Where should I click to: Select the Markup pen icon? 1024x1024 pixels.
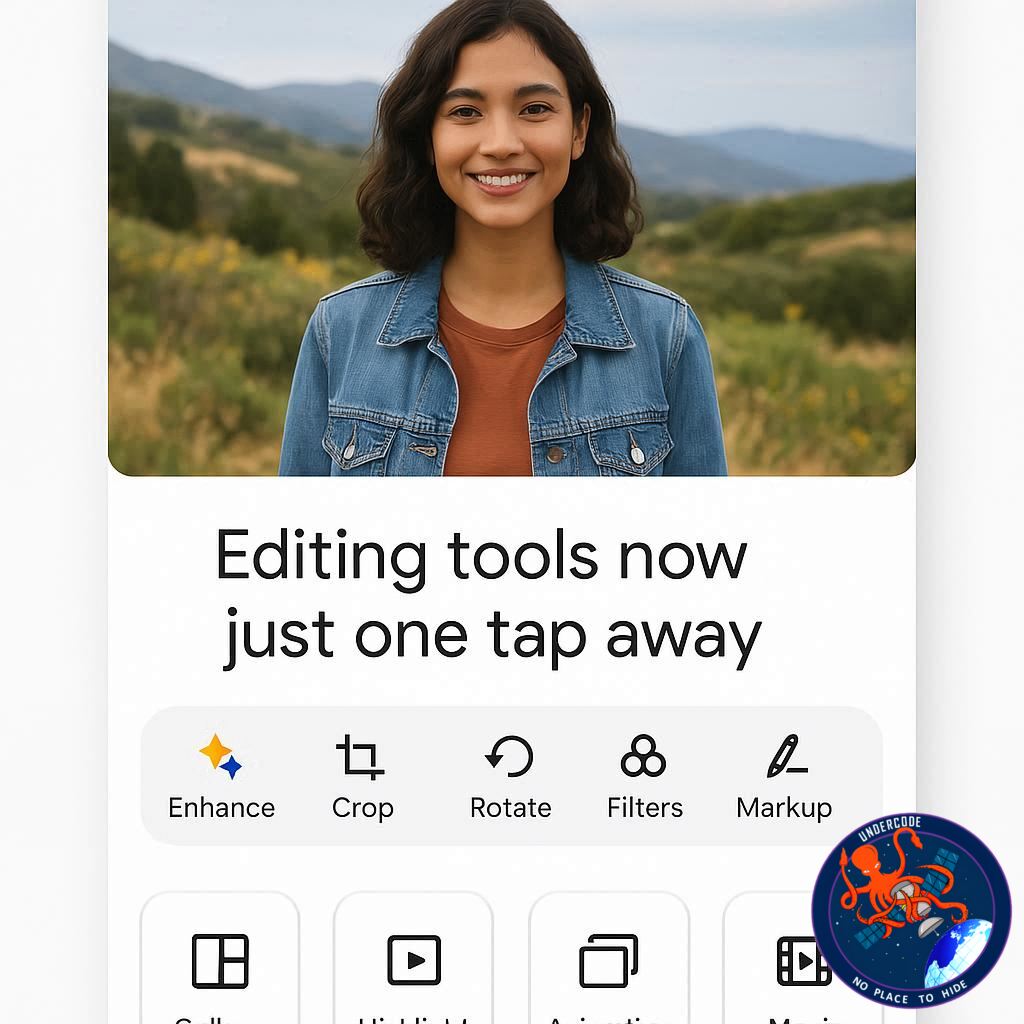point(786,756)
